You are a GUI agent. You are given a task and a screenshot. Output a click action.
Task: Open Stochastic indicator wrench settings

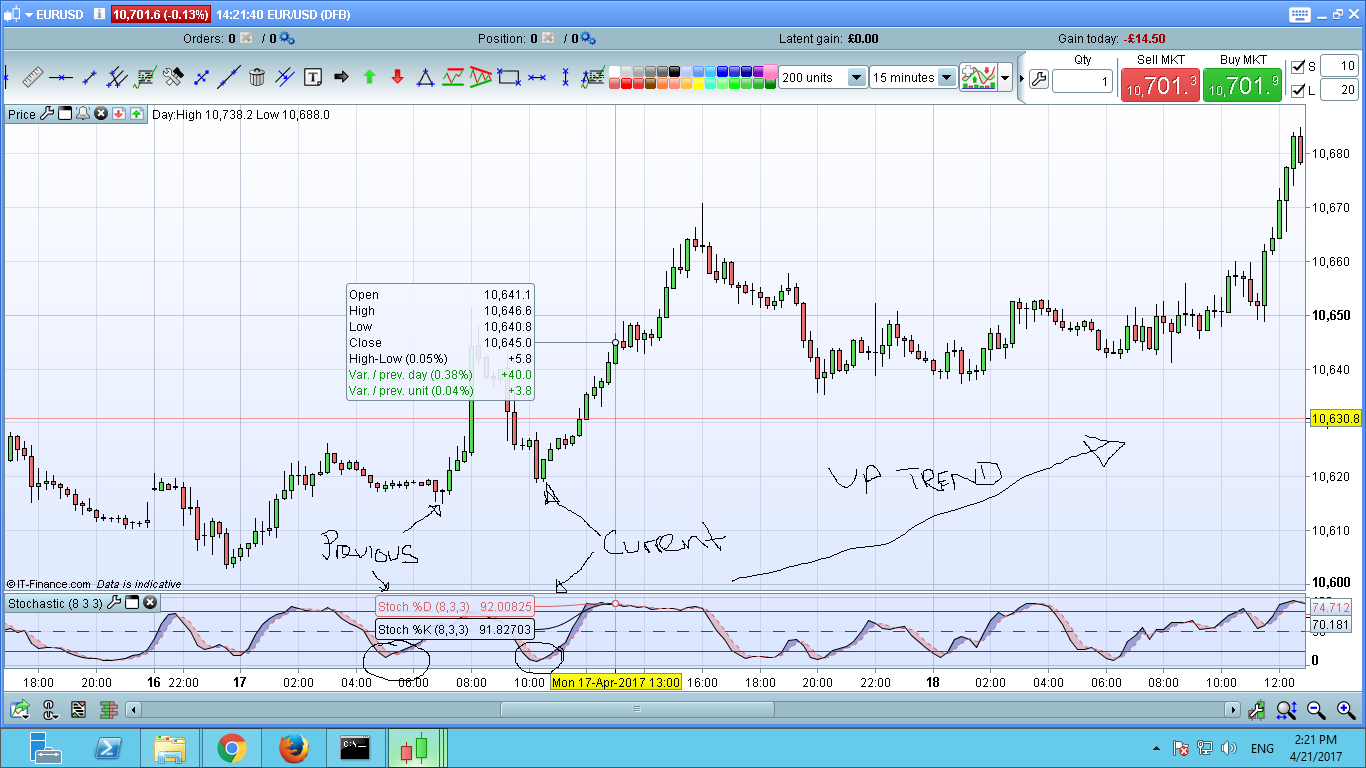(114, 602)
